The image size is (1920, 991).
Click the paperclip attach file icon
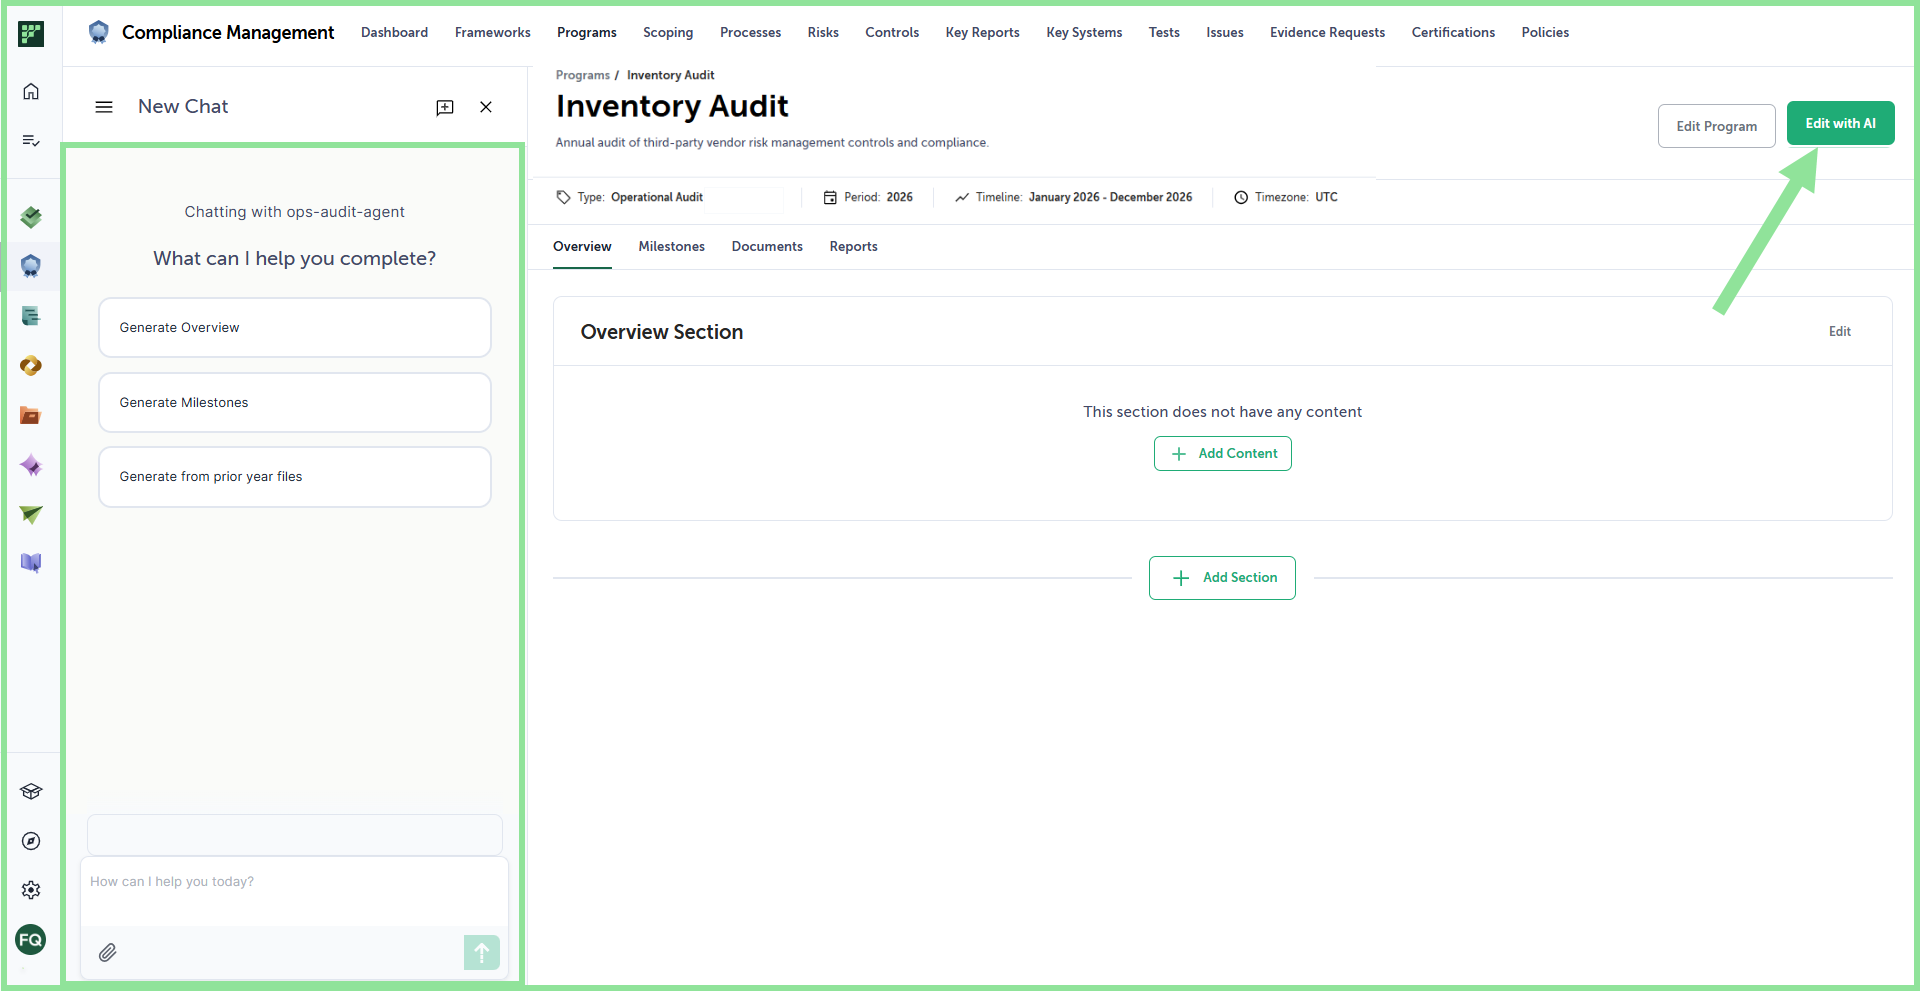click(108, 952)
